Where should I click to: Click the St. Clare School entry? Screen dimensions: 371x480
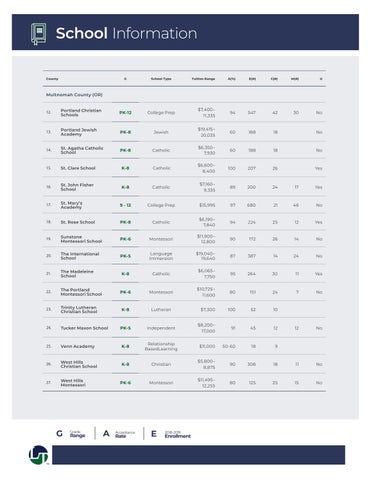coord(78,168)
